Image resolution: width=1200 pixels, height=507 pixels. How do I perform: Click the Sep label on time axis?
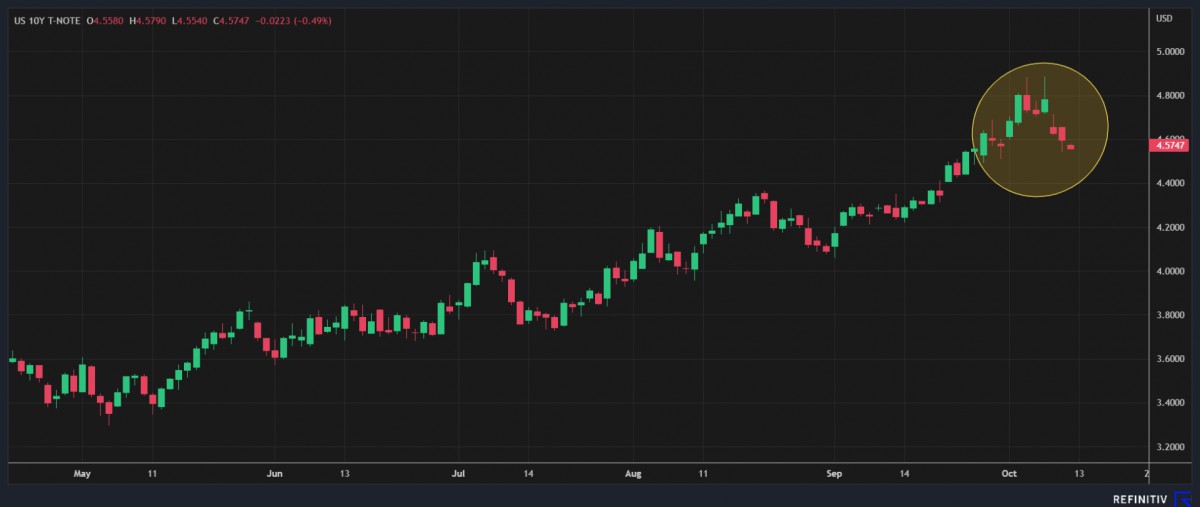[x=834, y=472]
